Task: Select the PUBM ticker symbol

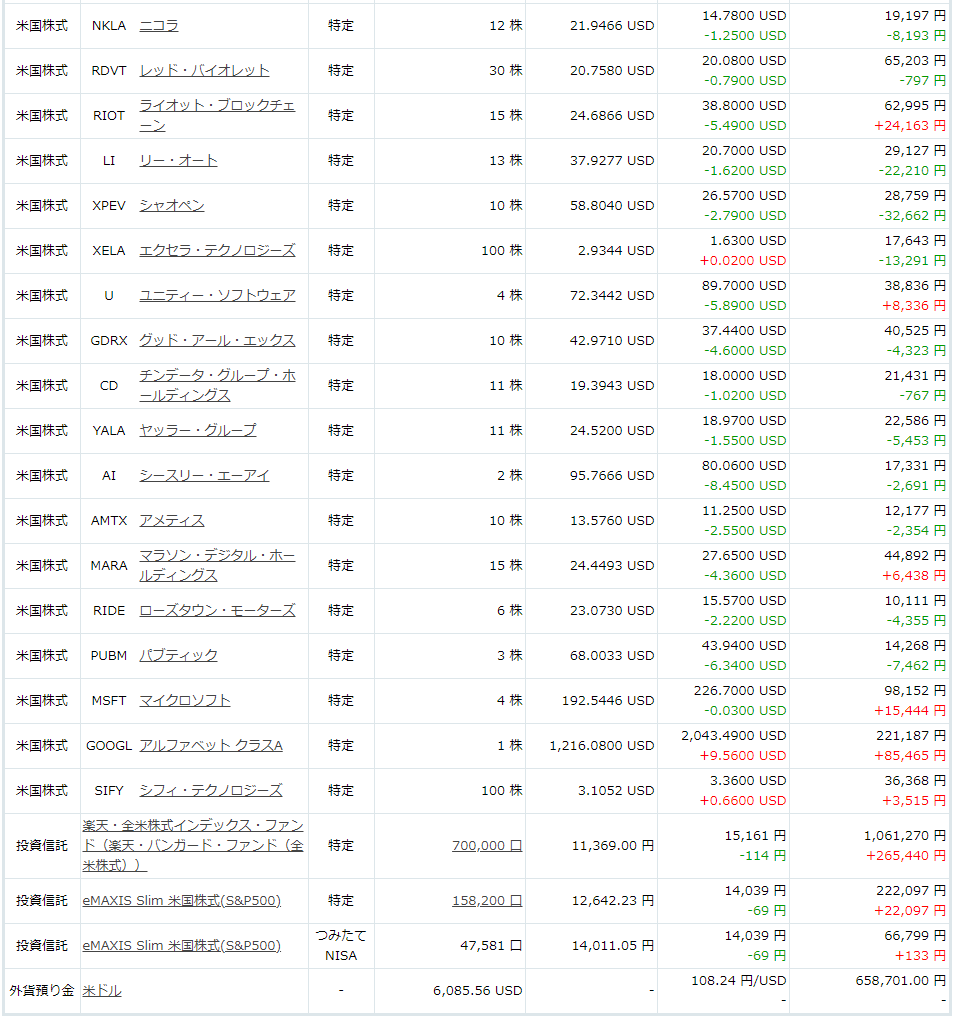Action: (108, 655)
